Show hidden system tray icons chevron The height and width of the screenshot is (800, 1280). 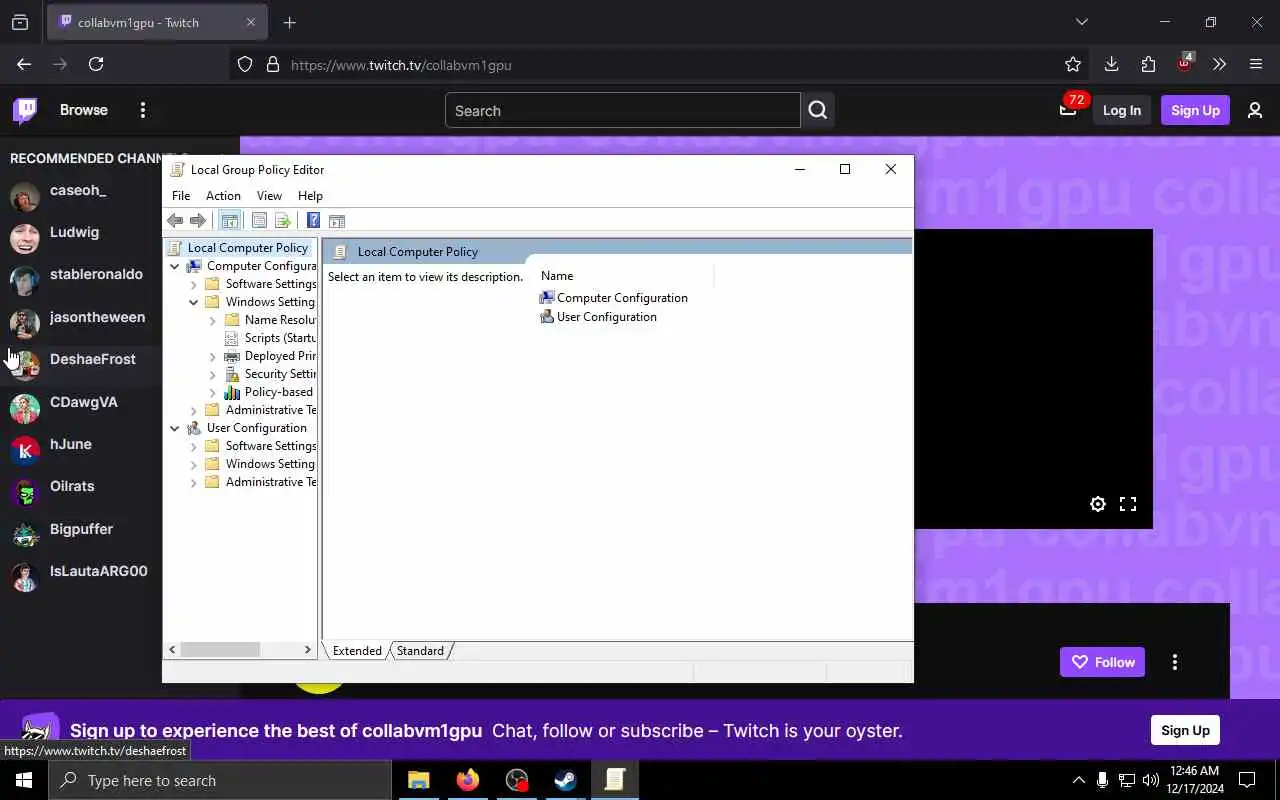click(1078, 780)
